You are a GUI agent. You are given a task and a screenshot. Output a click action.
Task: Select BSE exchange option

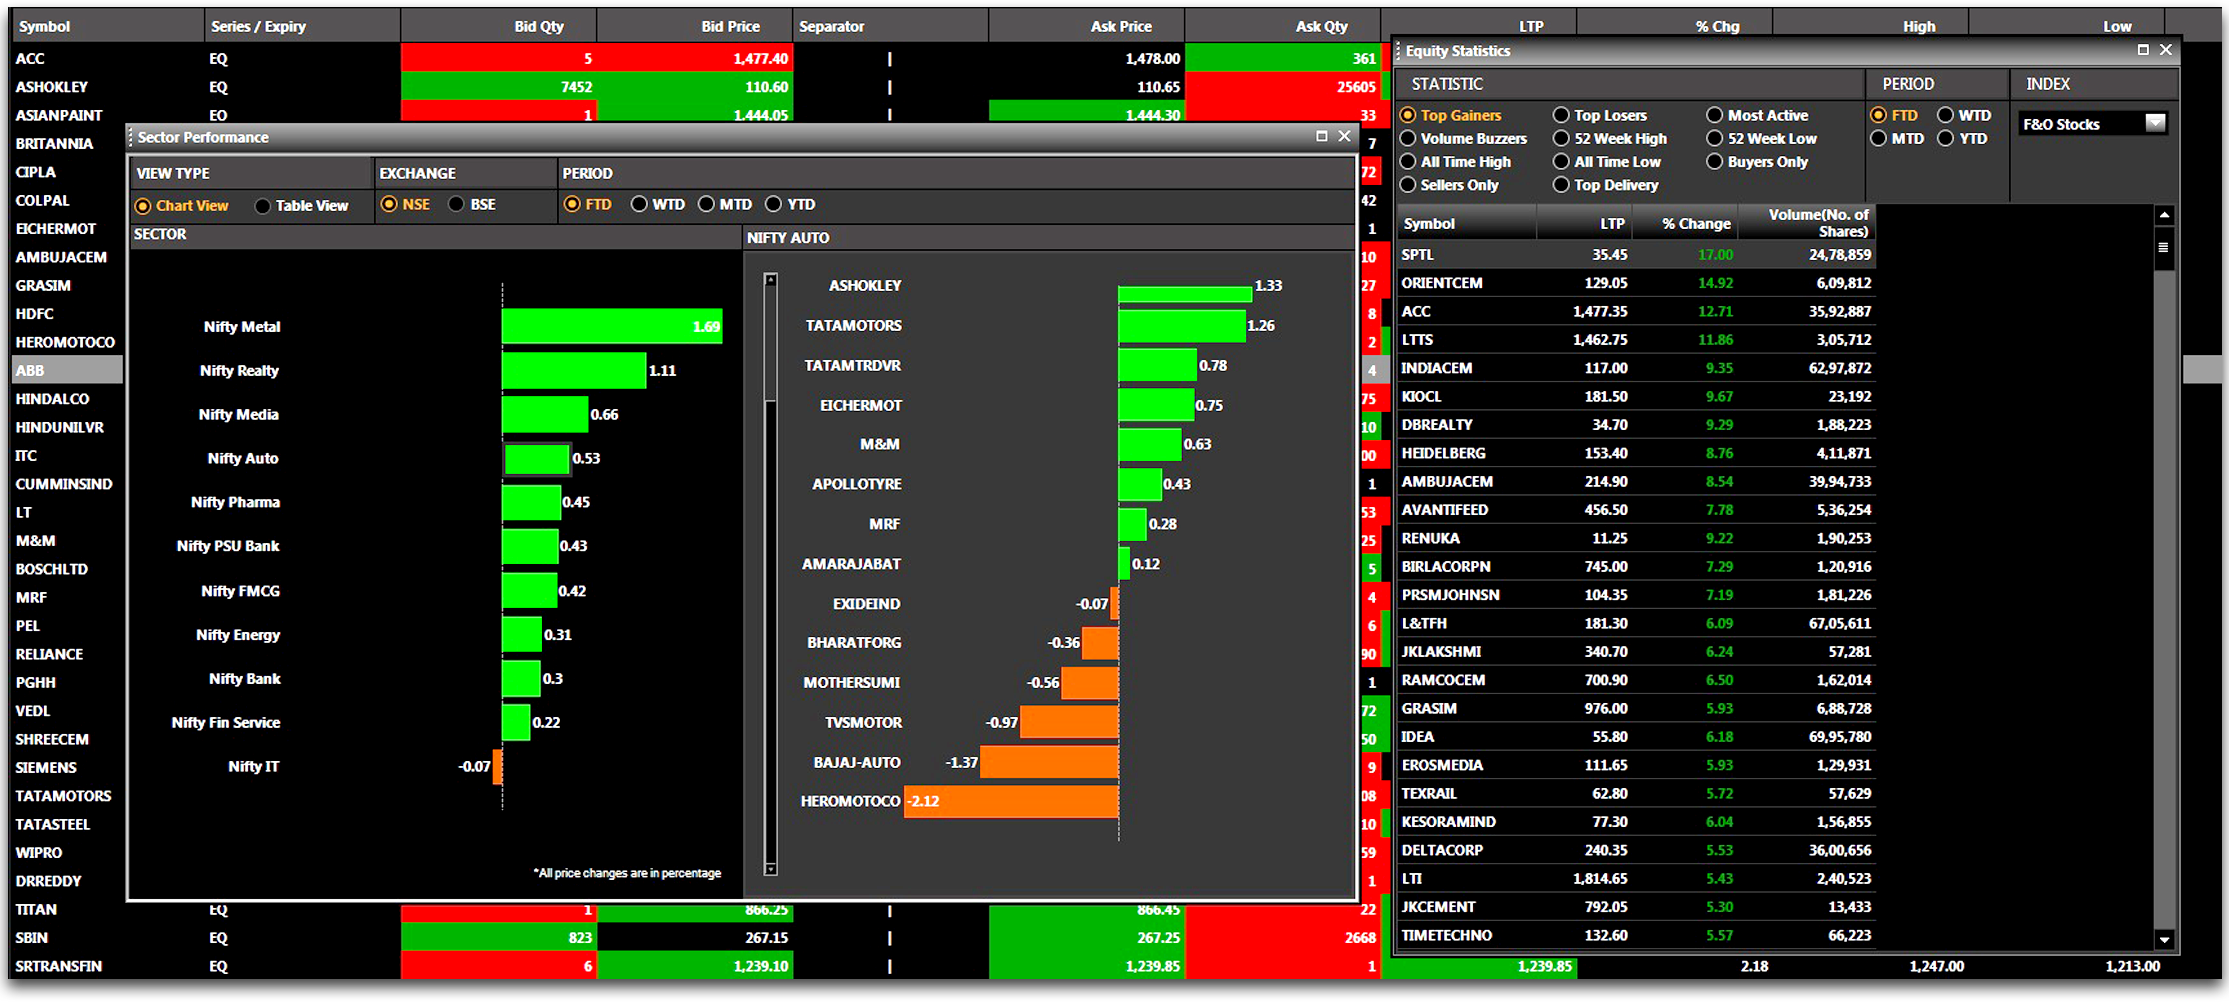point(472,204)
